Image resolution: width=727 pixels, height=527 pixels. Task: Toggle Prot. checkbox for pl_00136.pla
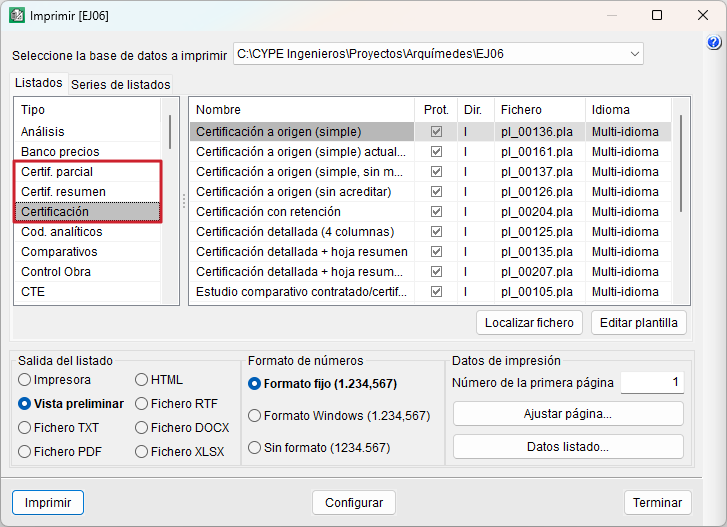(436, 132)
